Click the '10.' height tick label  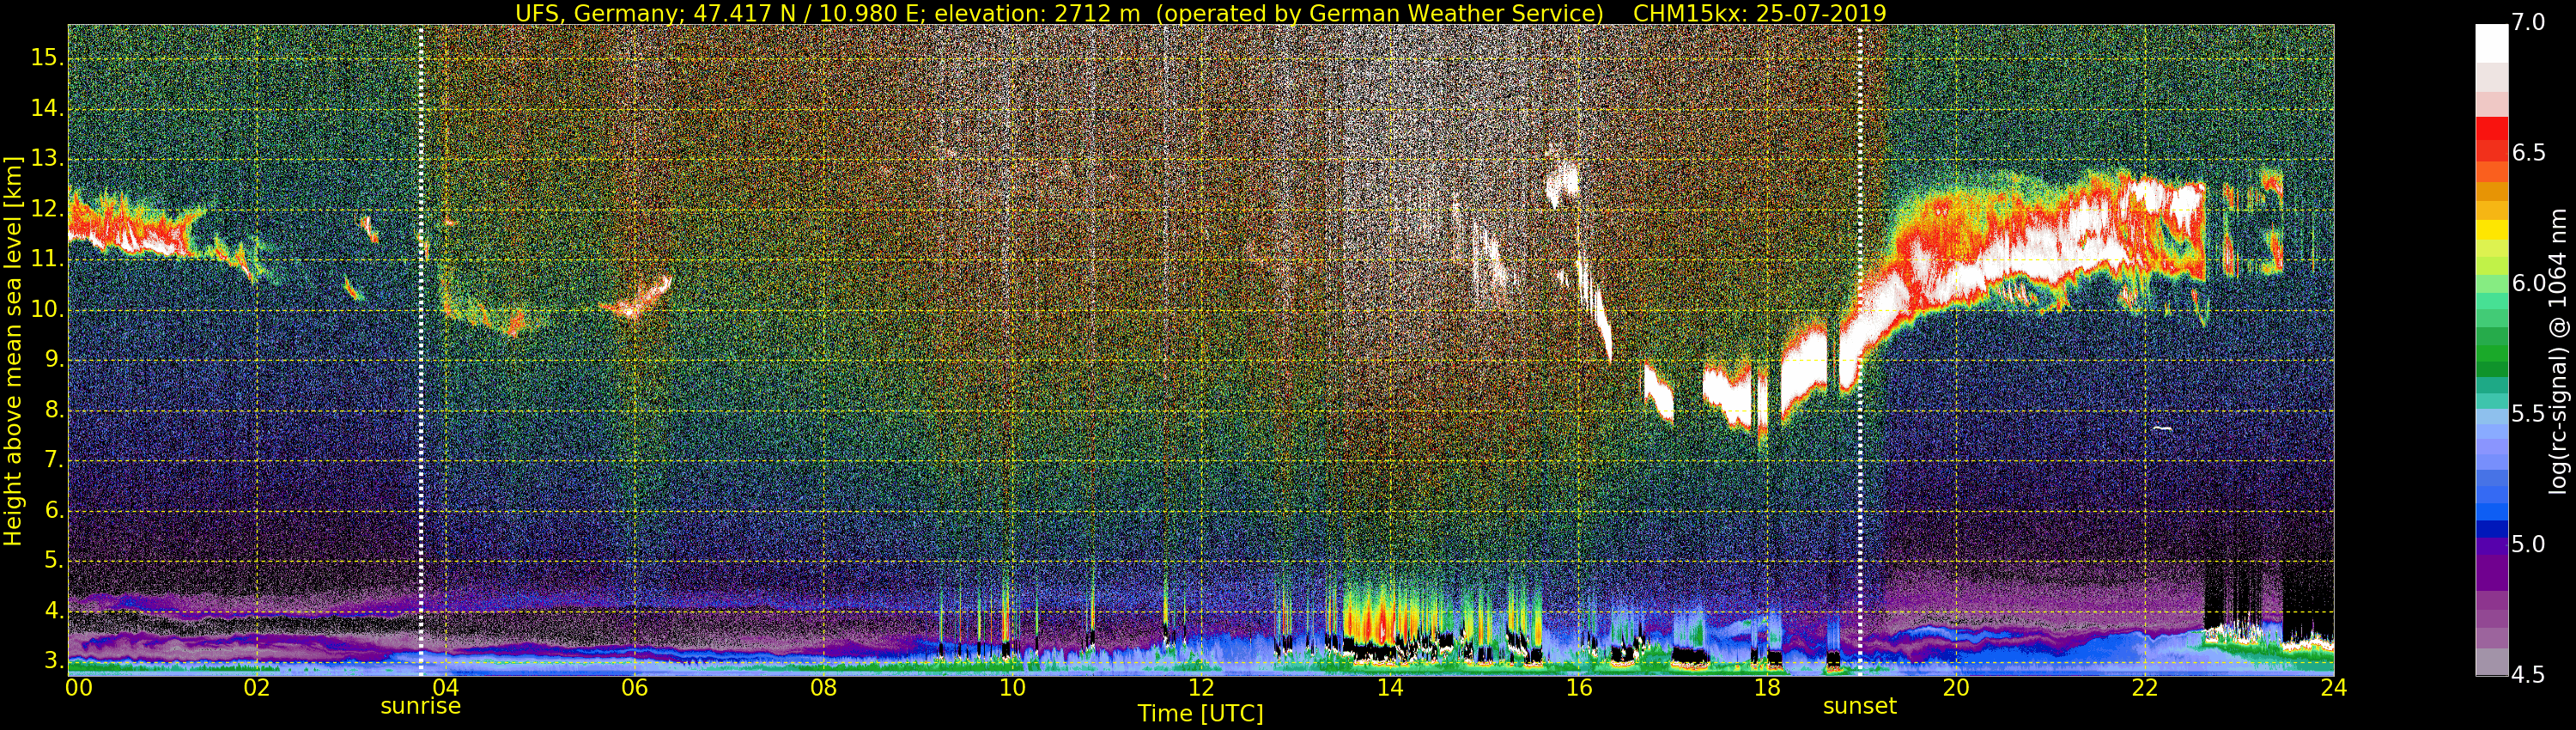(x=46, y=309)
